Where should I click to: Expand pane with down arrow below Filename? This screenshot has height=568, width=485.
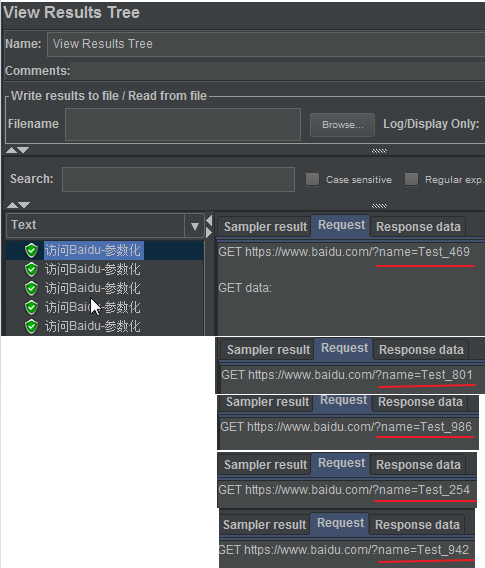(x=23, y=150)
